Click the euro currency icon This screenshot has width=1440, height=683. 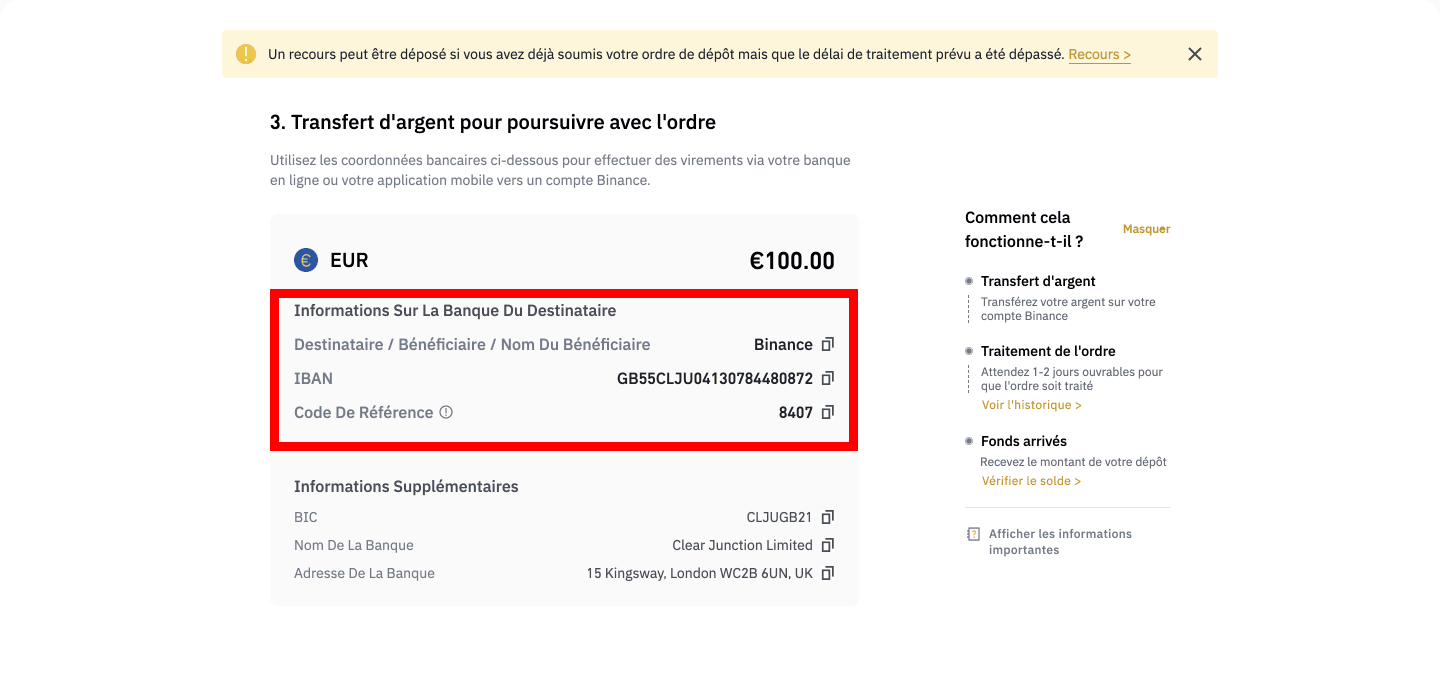click(x=306, y=261)
